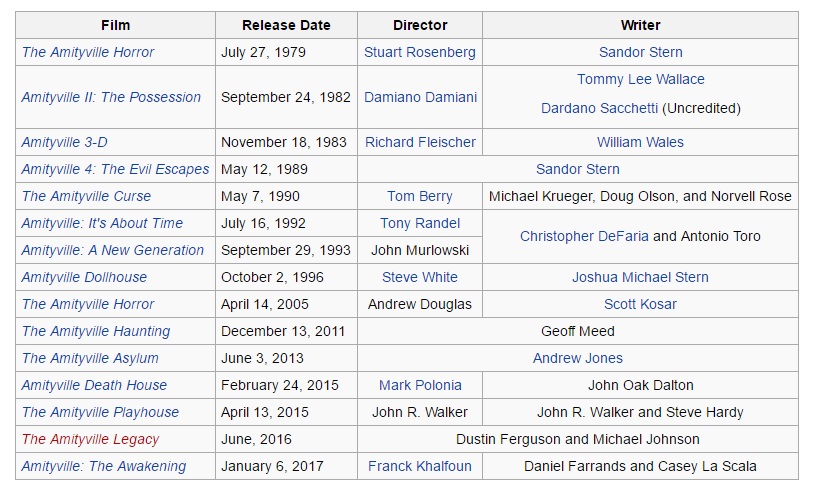Follow the Stuart Rosenberg director link

click(420, 52)
